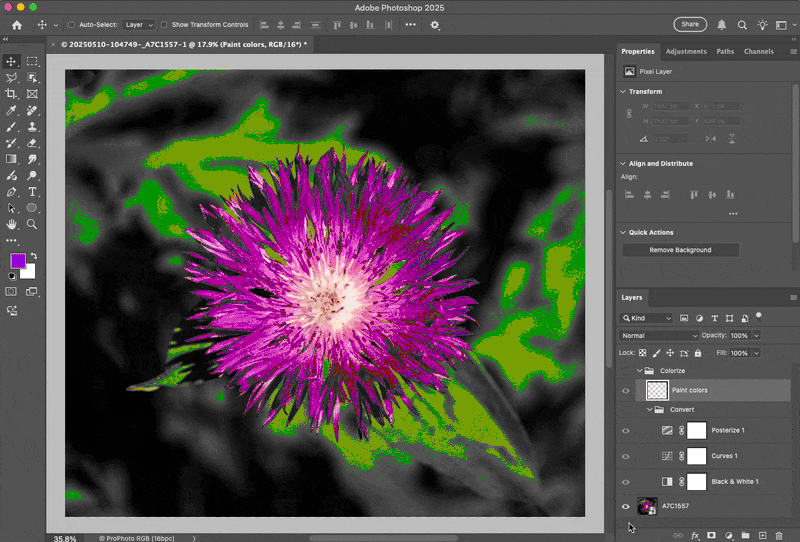Collapse the Transform section in Properties

click(x=624, y=91)
